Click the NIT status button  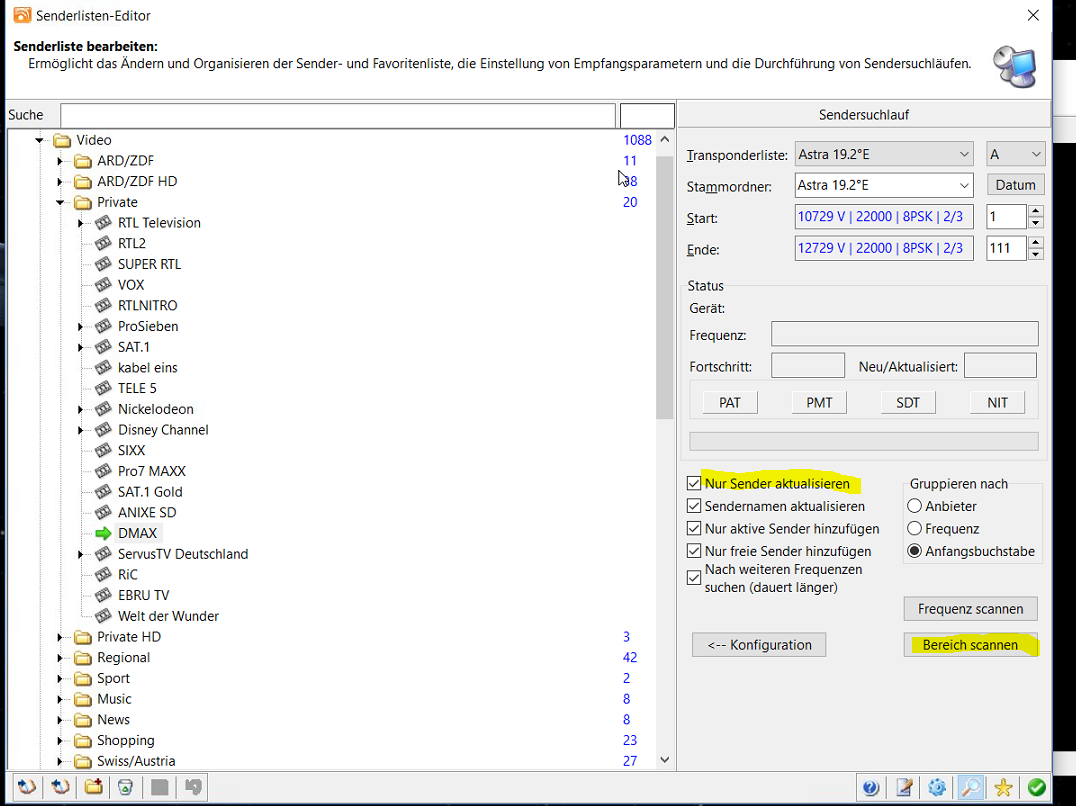pyautogui.click(x=997, y=403)
